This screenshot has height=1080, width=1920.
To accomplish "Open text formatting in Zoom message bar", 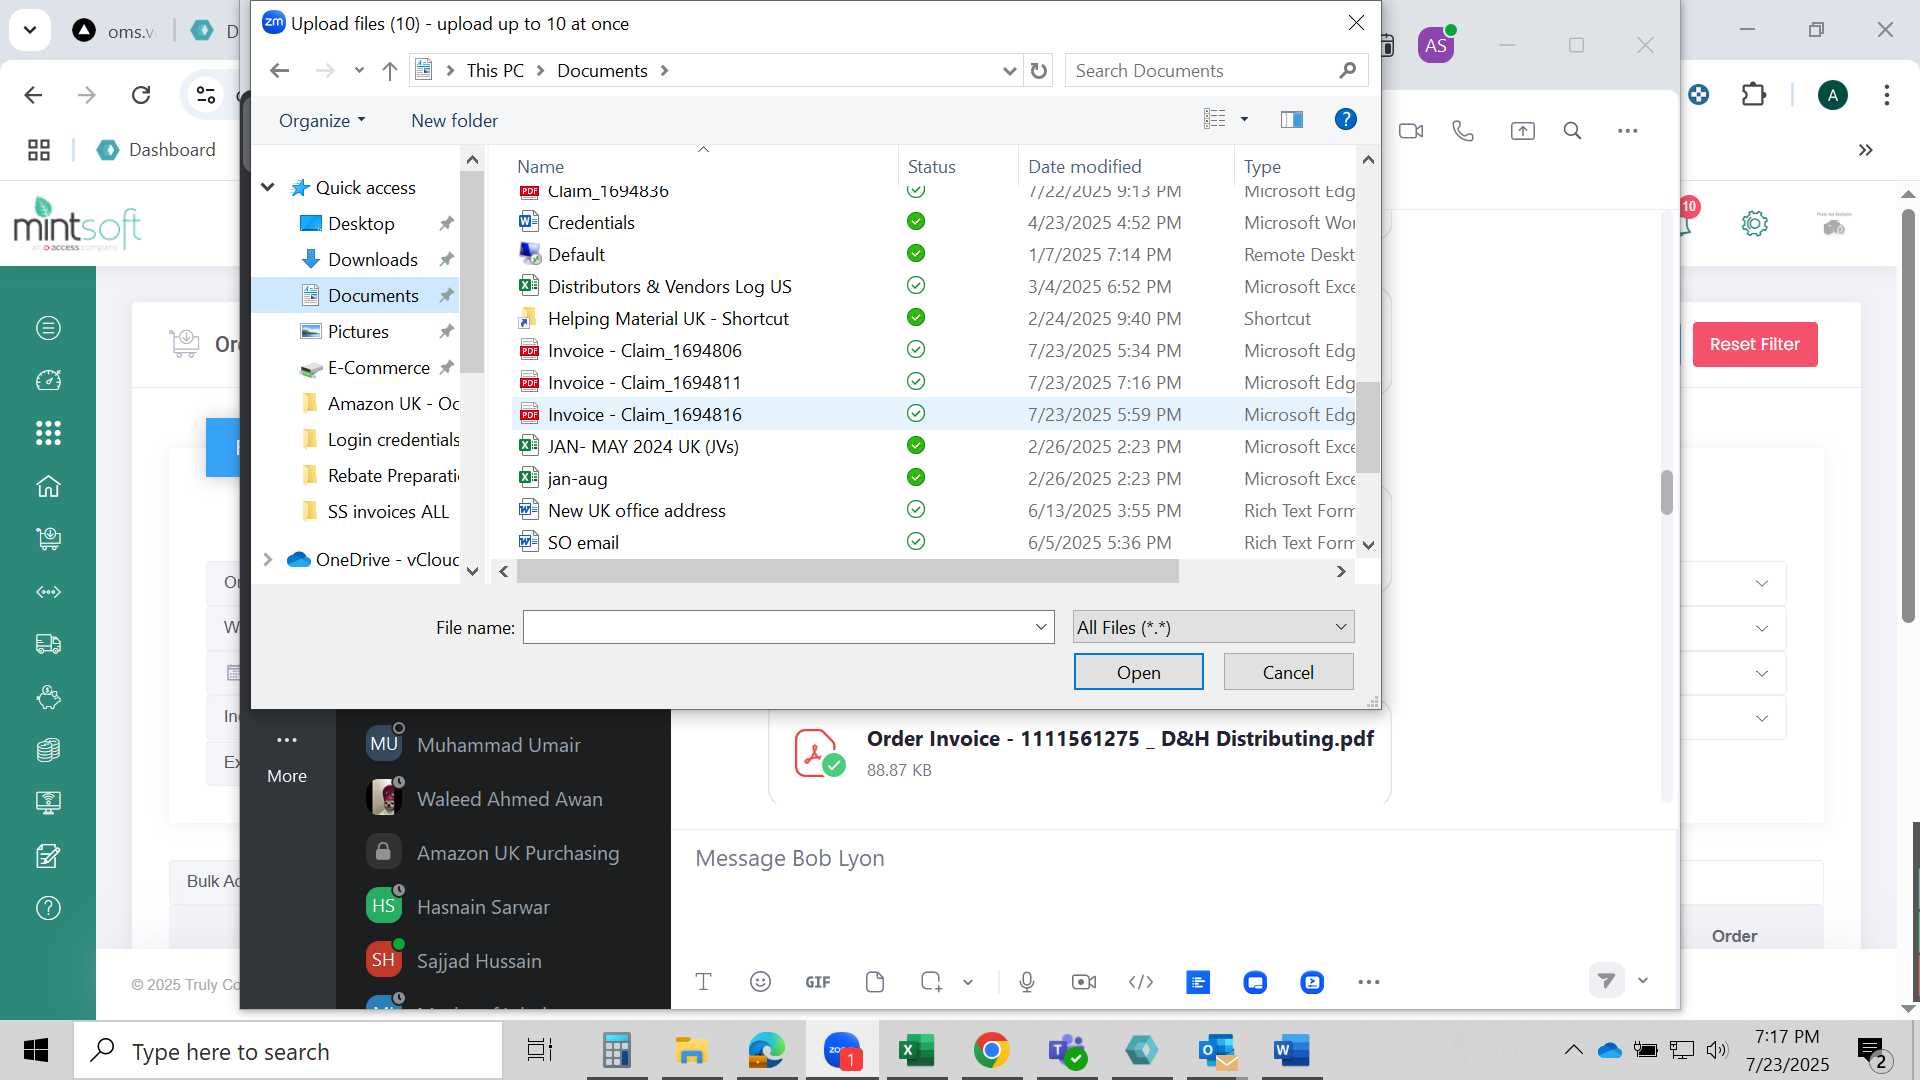I will click(703, 982).
